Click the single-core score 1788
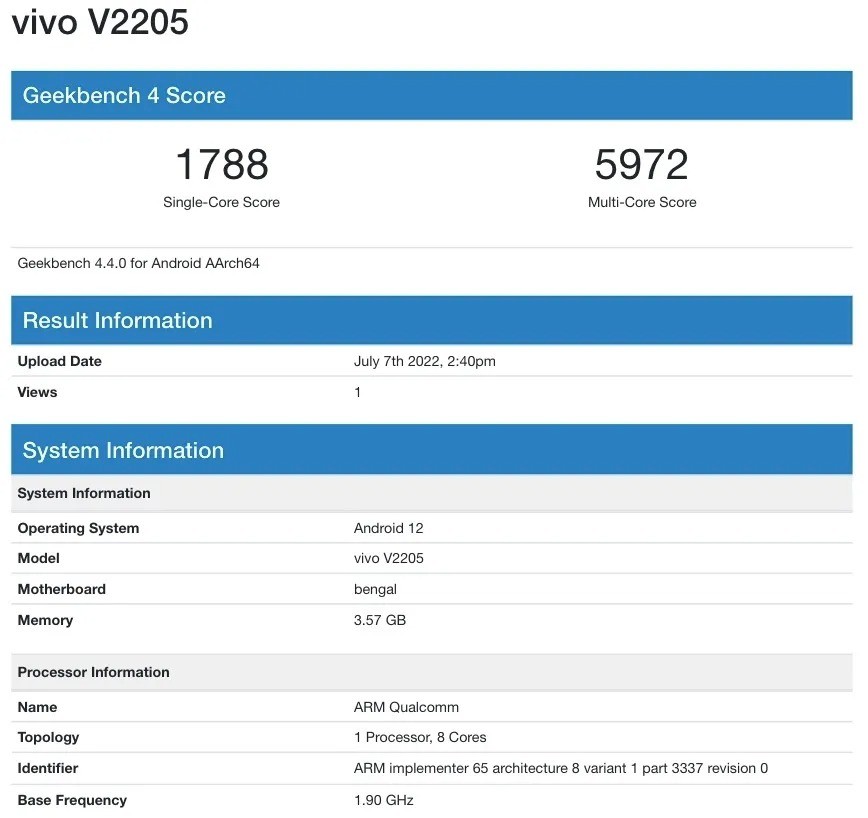The width and height of the screenshot is (868, 818). coord(221,165)
